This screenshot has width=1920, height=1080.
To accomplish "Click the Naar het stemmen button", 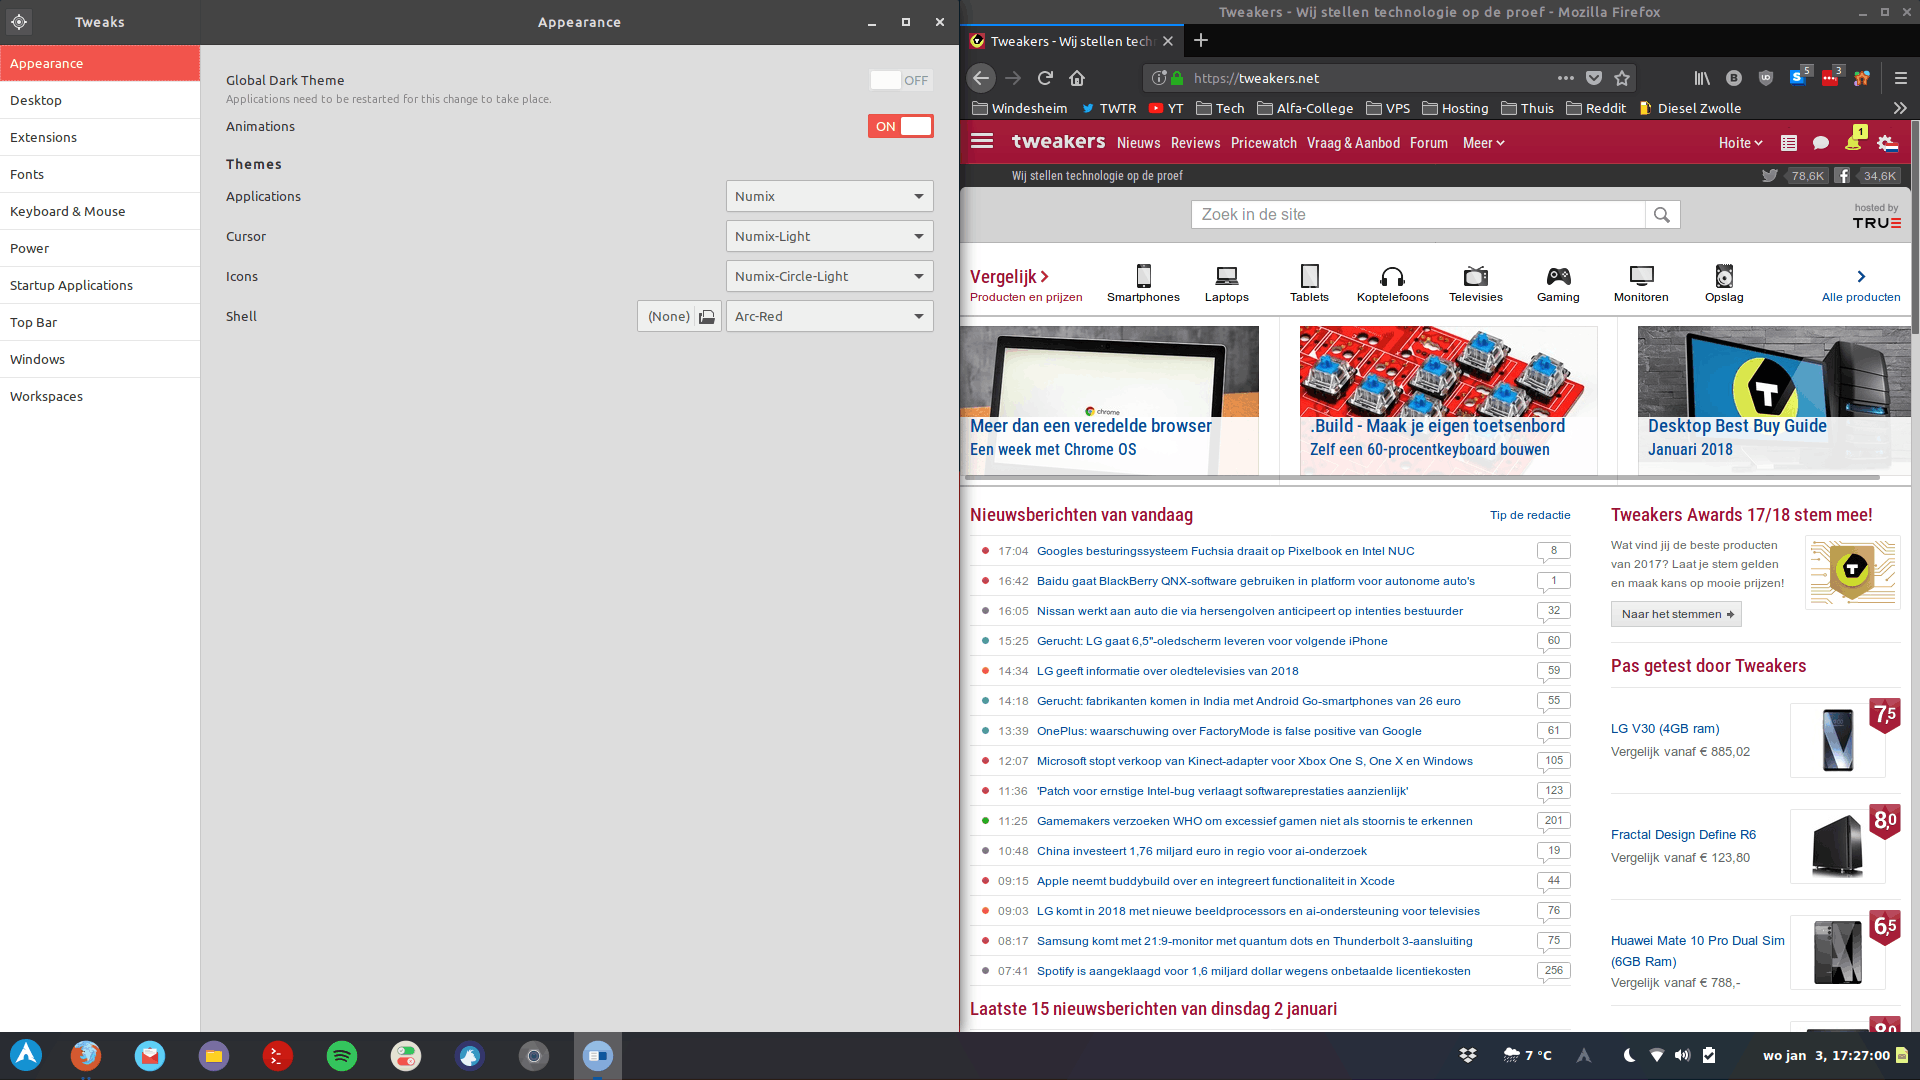I will pos(1676,614).
